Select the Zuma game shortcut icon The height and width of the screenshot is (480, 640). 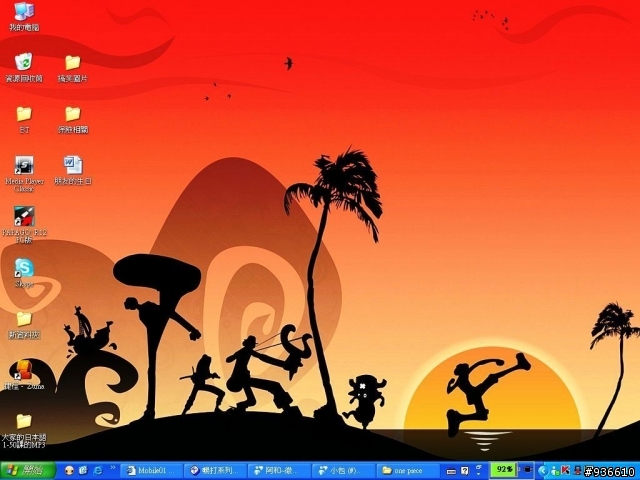[x=24, y=375]
